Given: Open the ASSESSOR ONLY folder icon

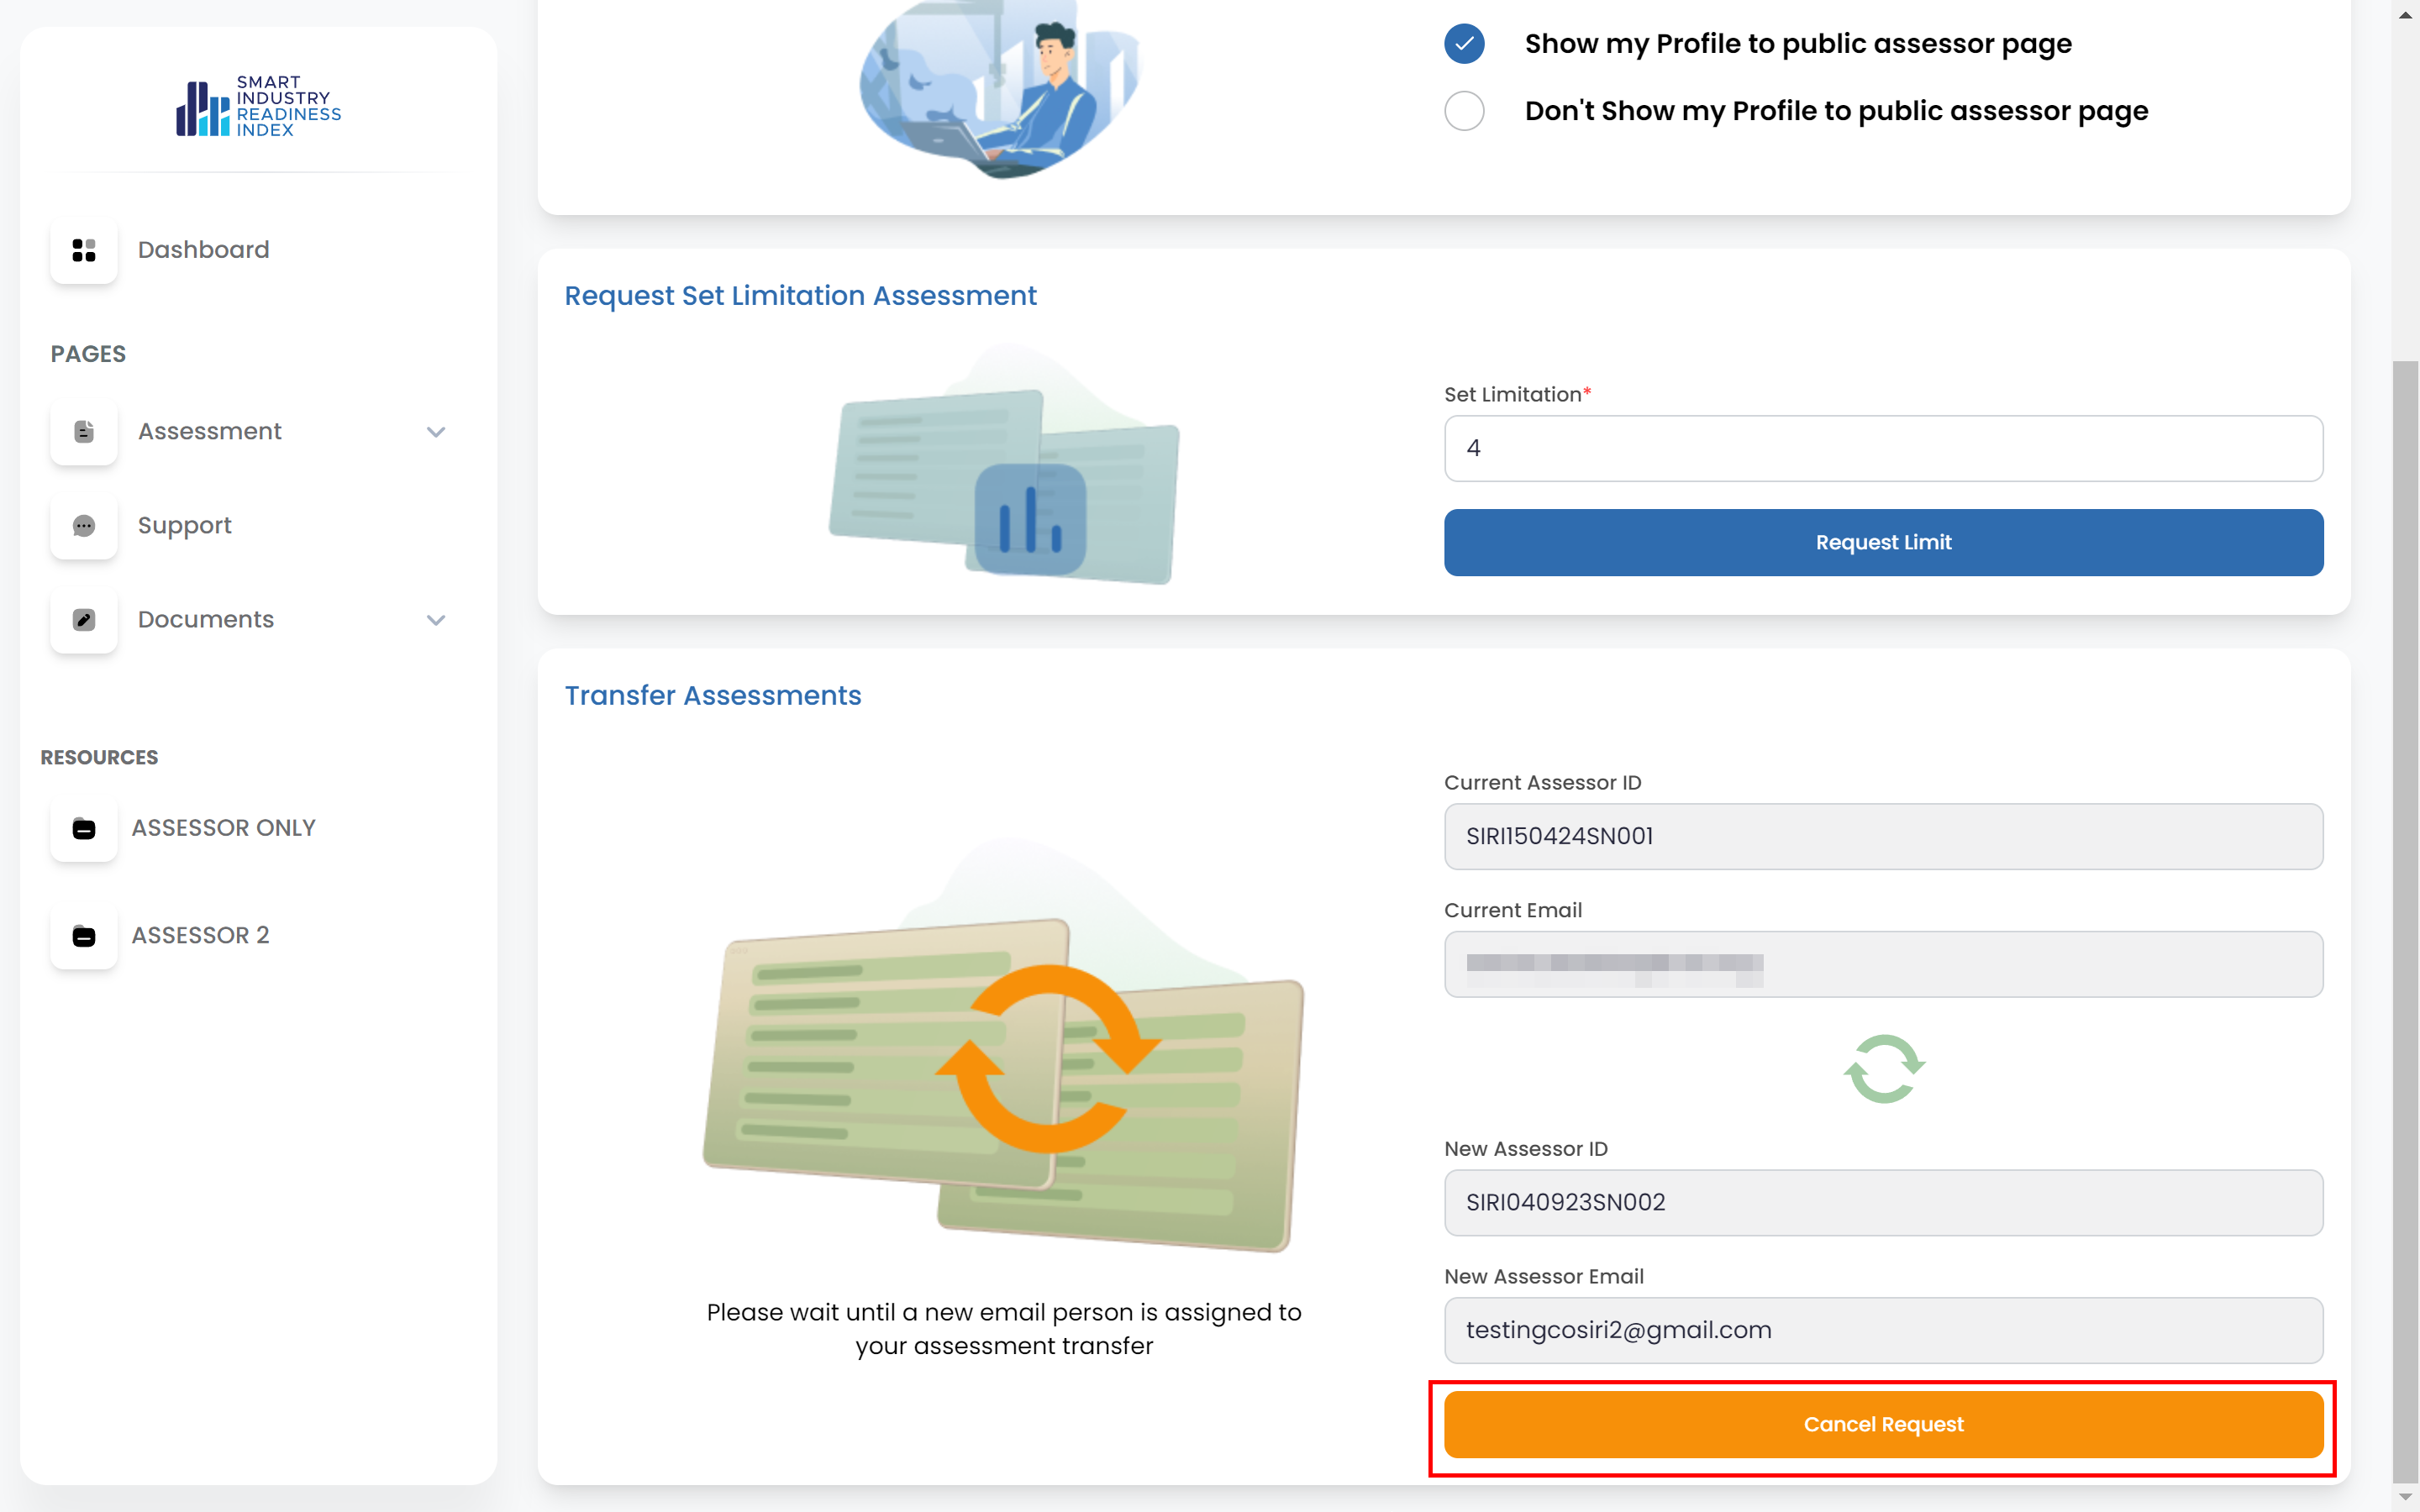Looking at the screenshot, I should click(84, 829).
